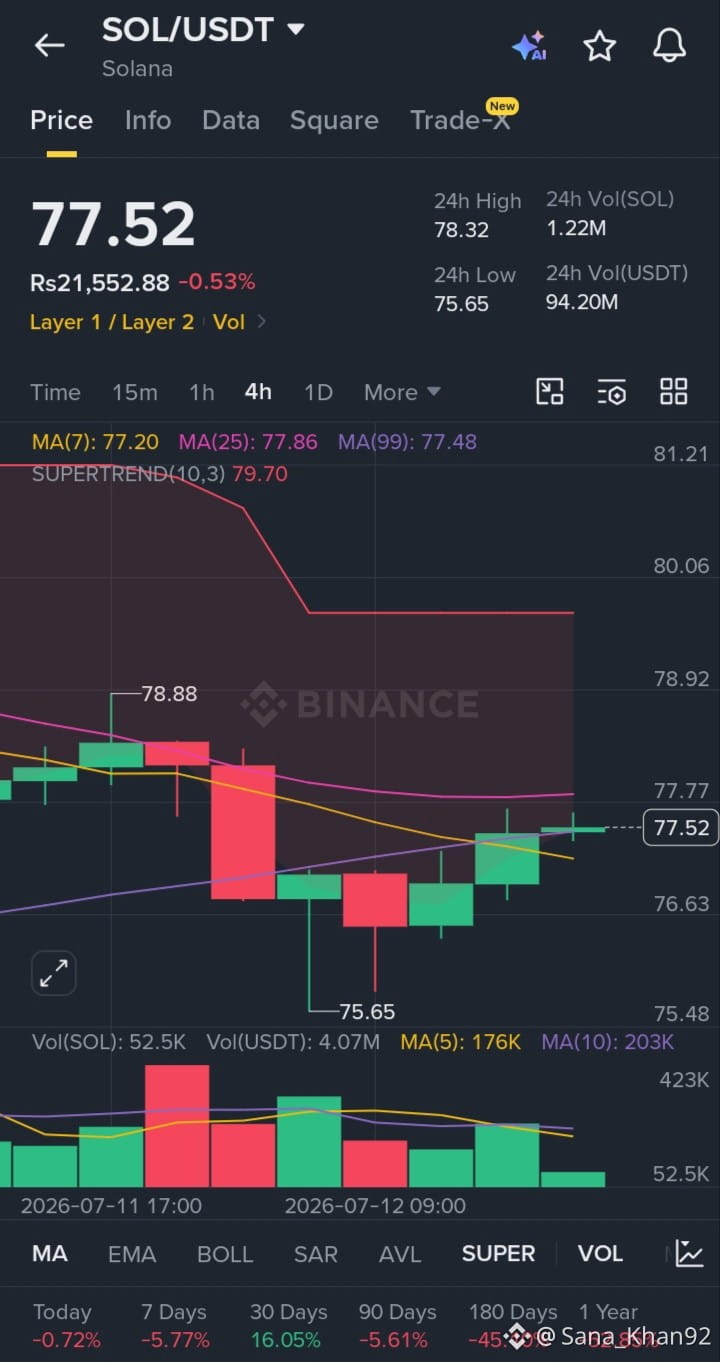Tap the Vol tag link

[229, 322]
